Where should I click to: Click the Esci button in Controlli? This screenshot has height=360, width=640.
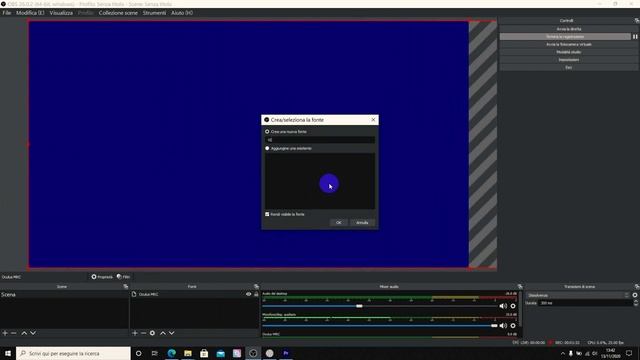click(569, 67)
